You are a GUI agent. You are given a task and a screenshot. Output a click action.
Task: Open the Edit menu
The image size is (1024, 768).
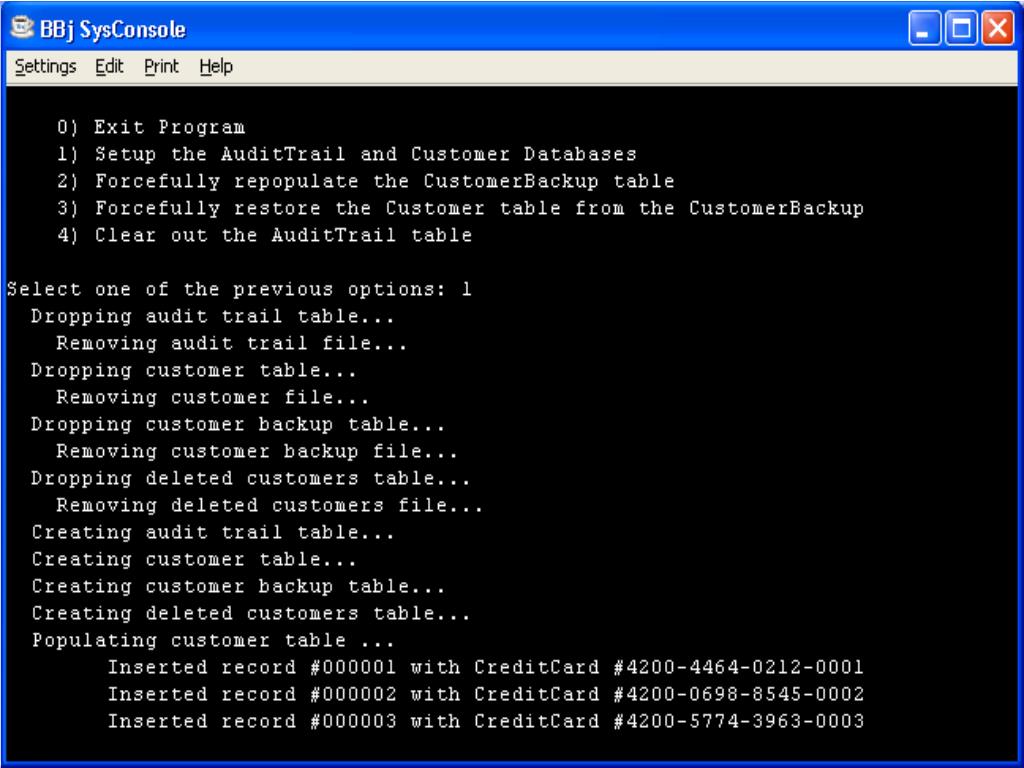pos(109,67)
